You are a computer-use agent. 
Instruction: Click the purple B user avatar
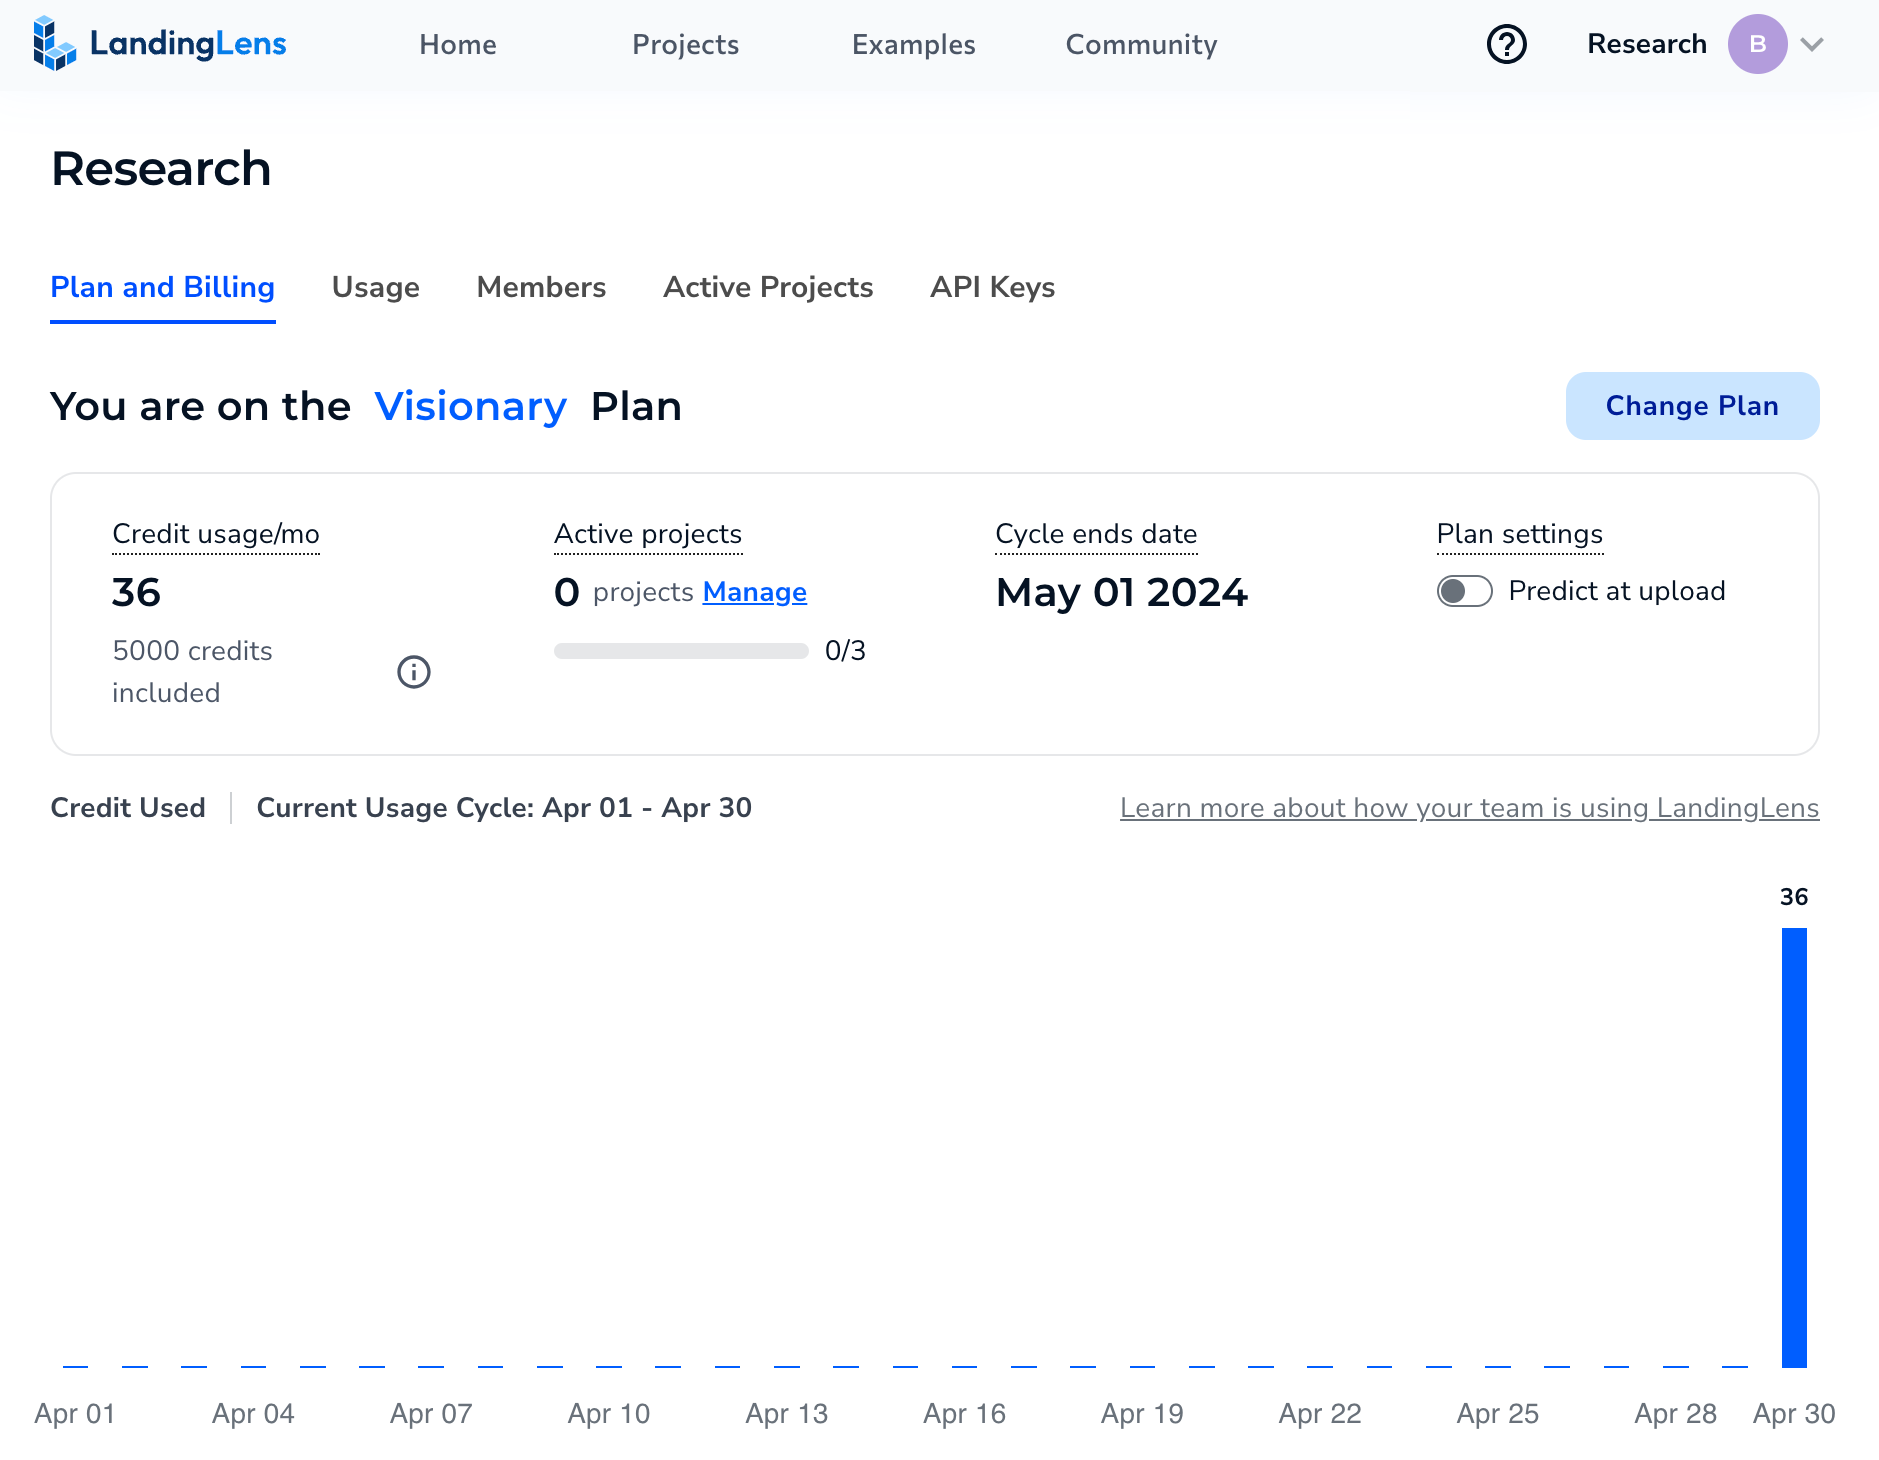[1757, 44]
